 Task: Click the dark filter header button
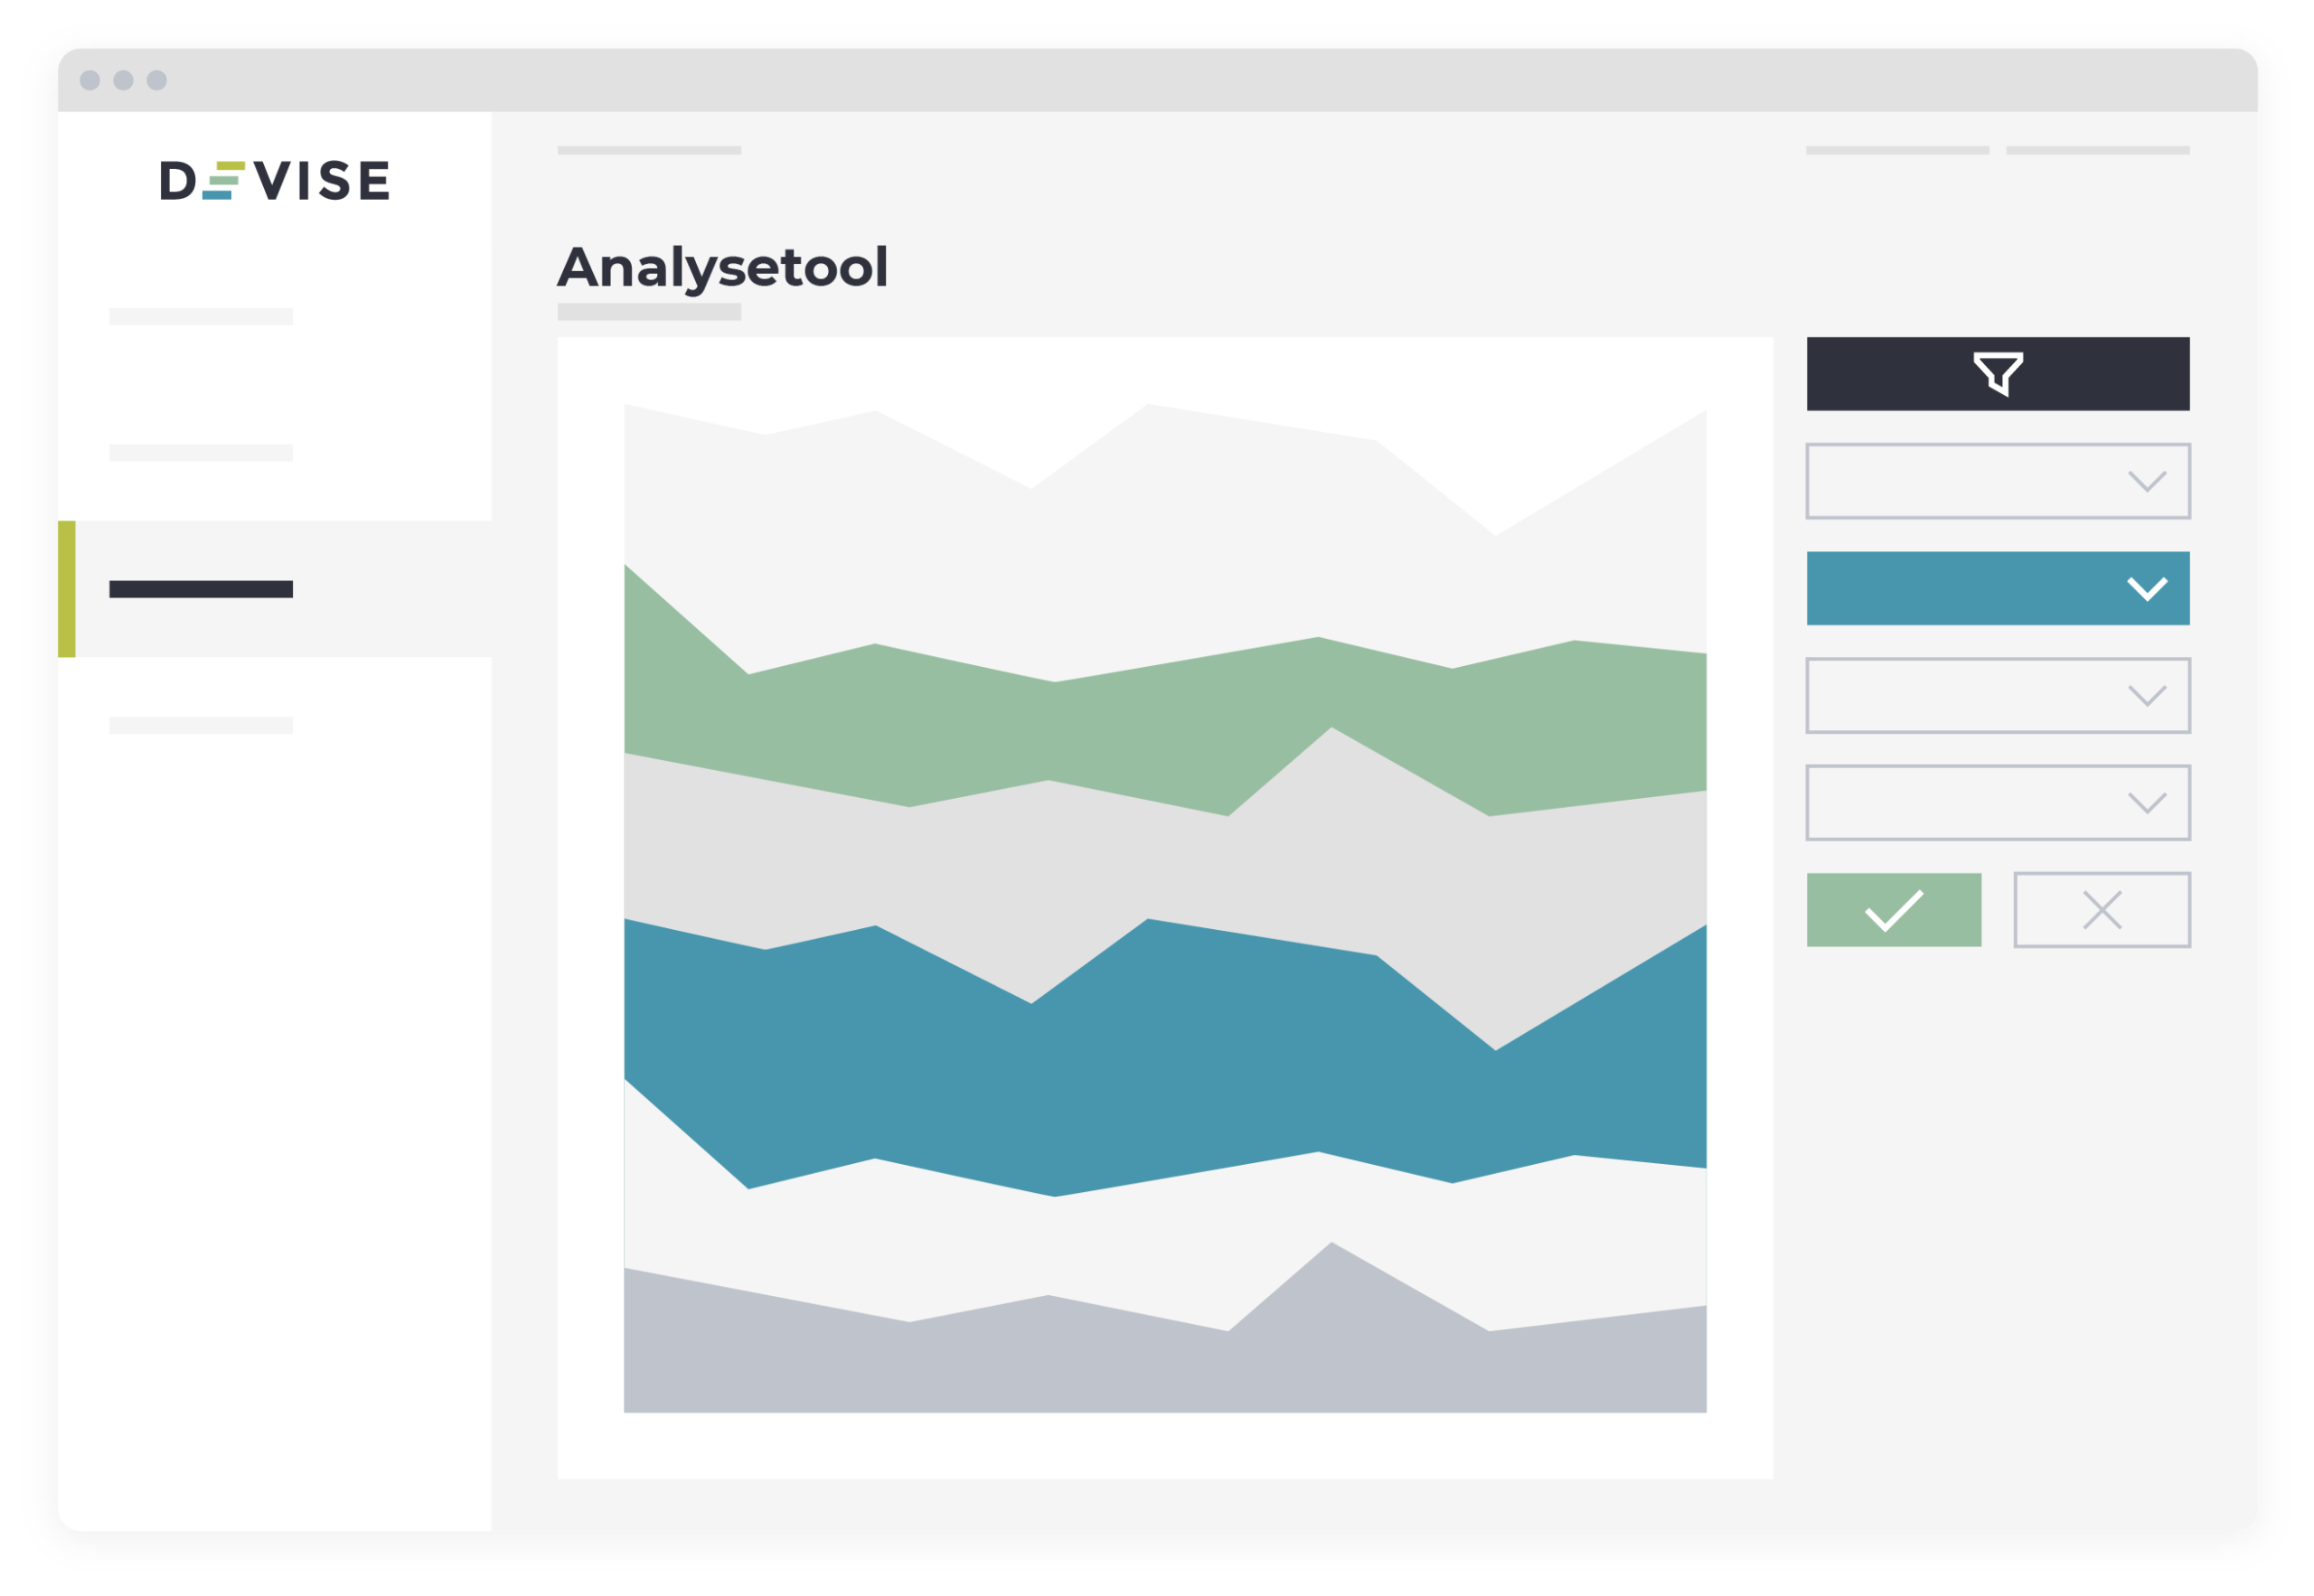pyautogui.click(x=1997, y=374)
